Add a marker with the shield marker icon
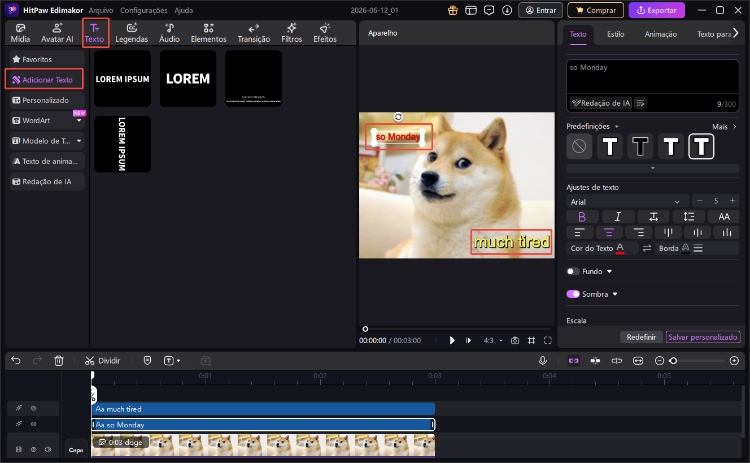This screenshot has height=463, width=750. pyautogui.click(x=147, y=361)
